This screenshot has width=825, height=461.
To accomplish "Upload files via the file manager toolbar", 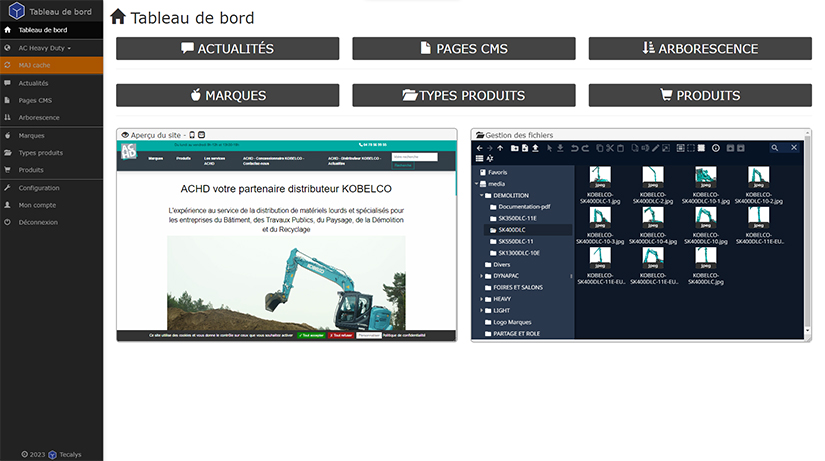I will [535, 148].
